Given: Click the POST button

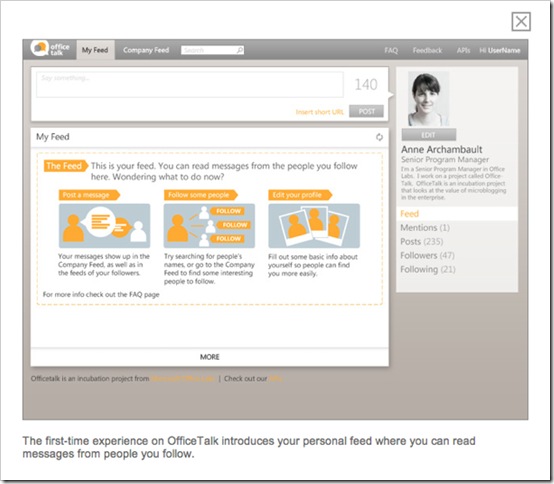Looking at the screenshot, I should tap(366, 111).
